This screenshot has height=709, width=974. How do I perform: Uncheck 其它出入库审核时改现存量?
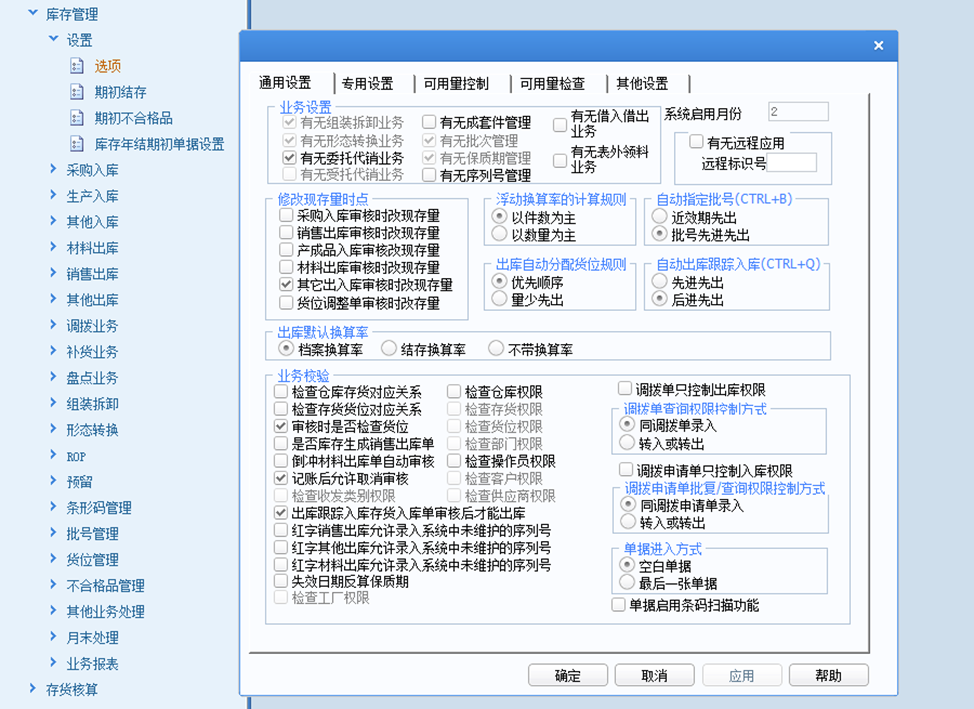[x=286, y=285]
